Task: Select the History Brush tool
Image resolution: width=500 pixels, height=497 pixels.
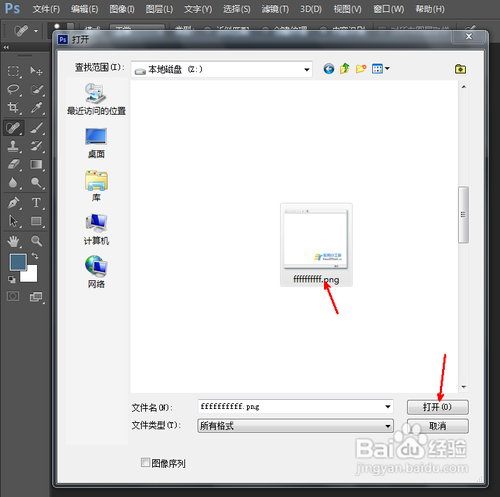Action: click(x=36, y=146)
